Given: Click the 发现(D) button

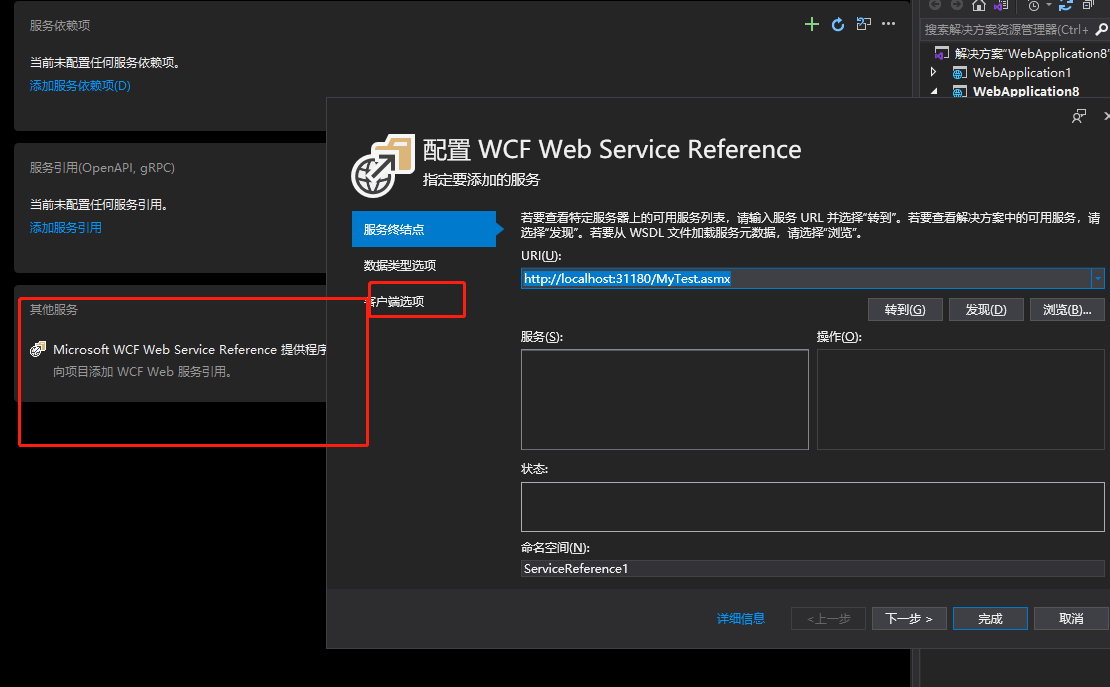Looking at the screenshot, I should point(986,310).
